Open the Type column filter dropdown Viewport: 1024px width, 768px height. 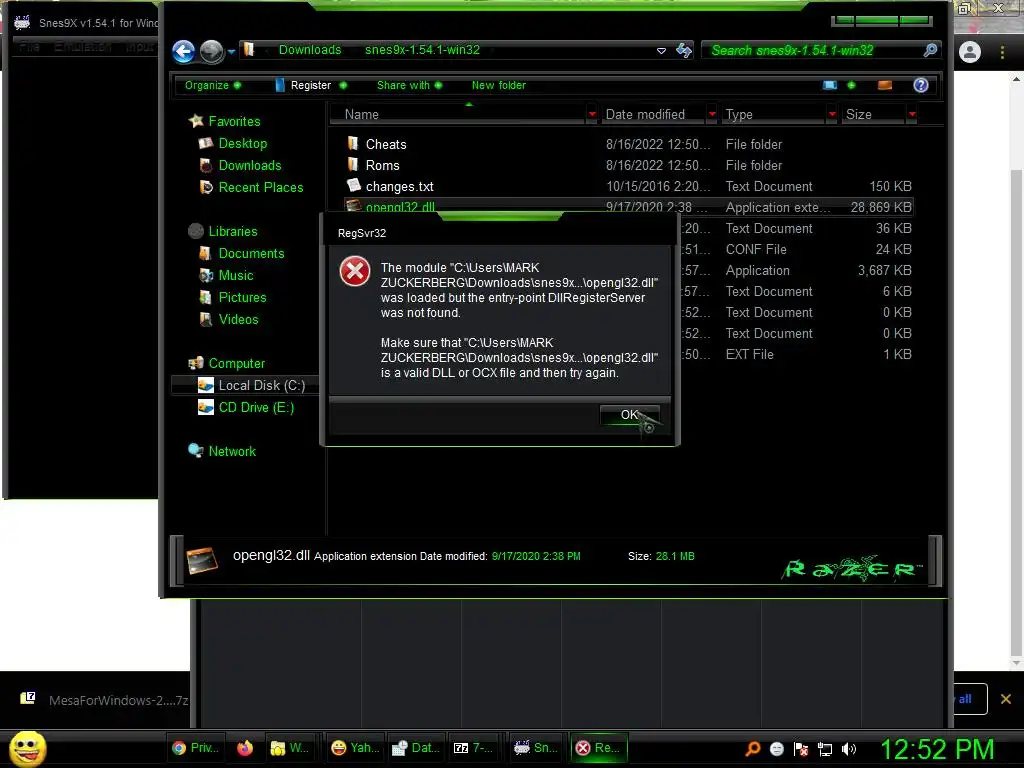832,114
